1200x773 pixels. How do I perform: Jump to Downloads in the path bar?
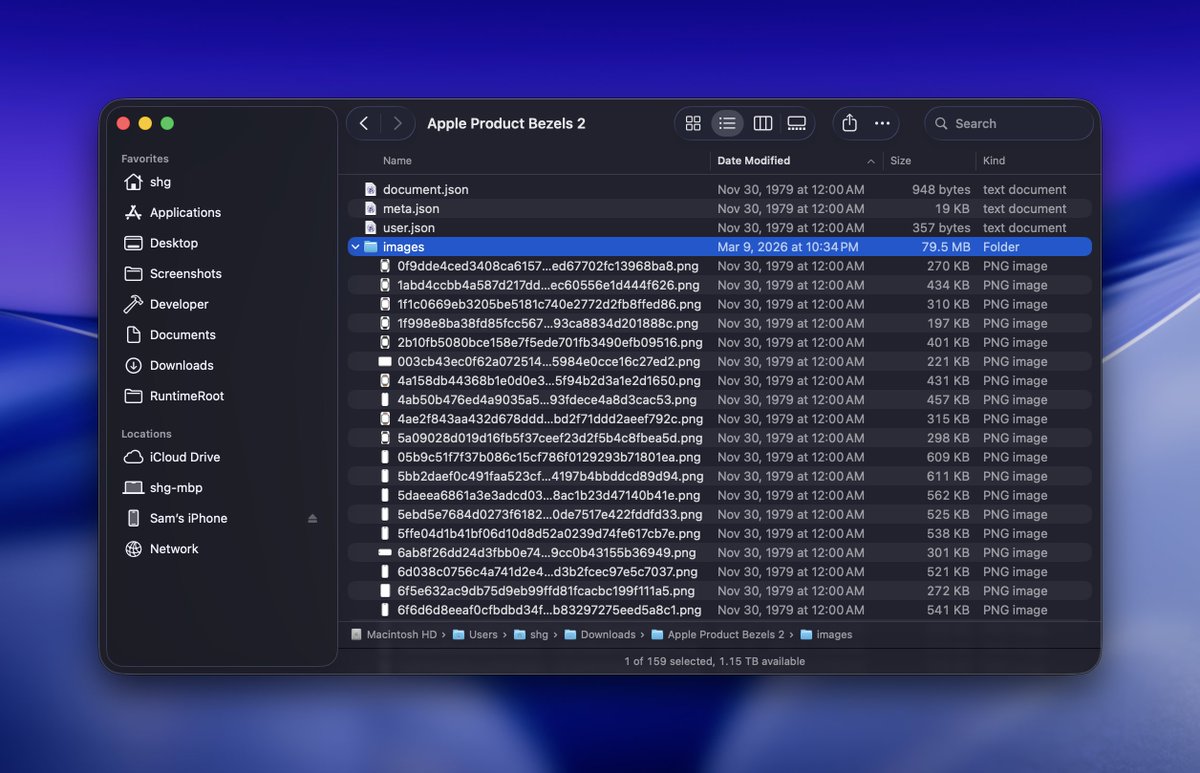point(600,634)
